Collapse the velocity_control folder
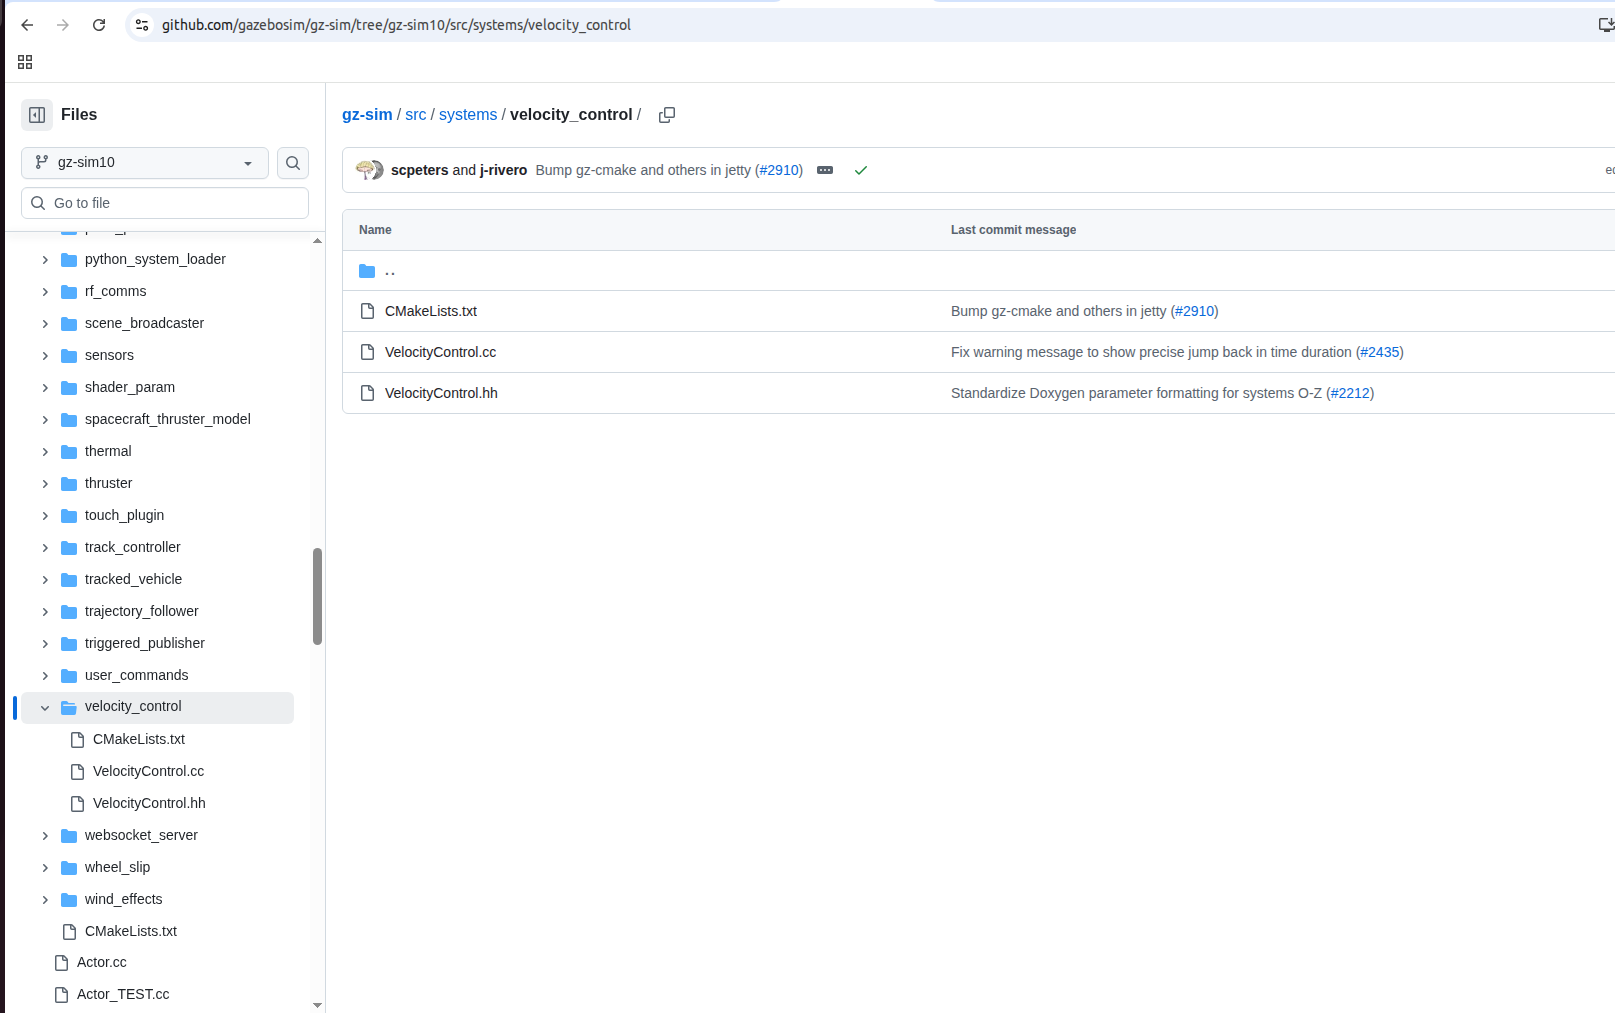This screenshot has height=1013, width=1615. pos(44,707)
